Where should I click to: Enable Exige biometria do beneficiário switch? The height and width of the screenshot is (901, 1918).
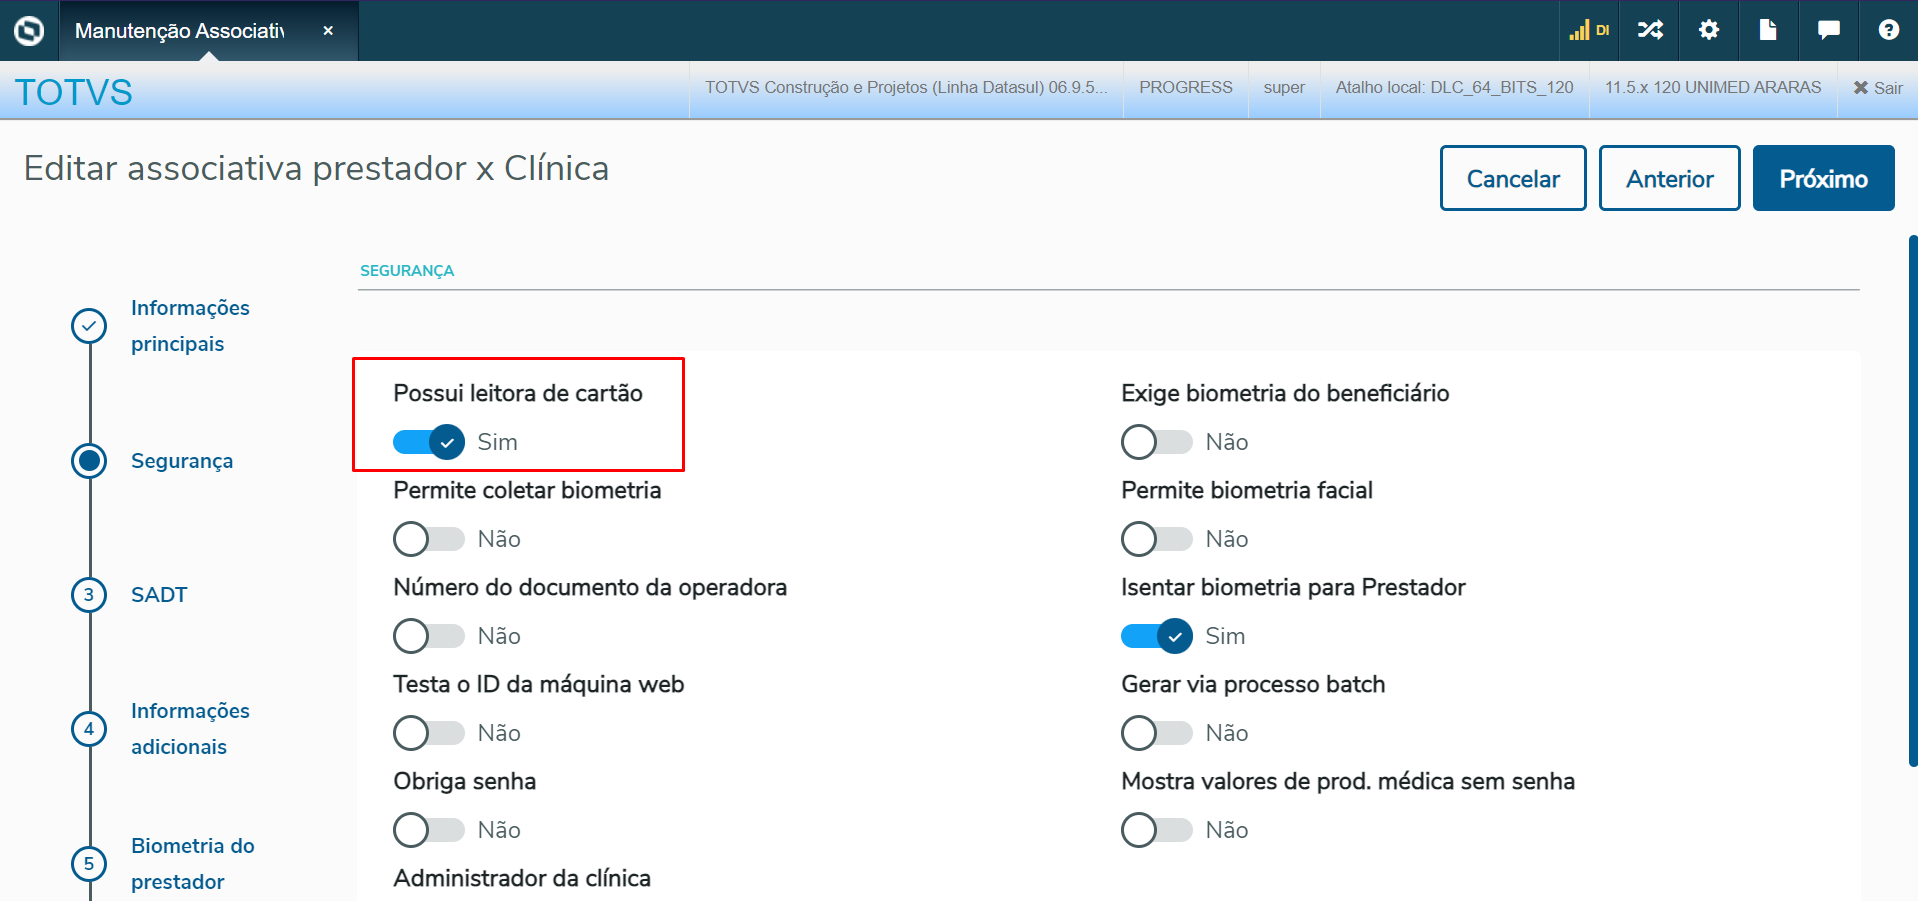1157,442
